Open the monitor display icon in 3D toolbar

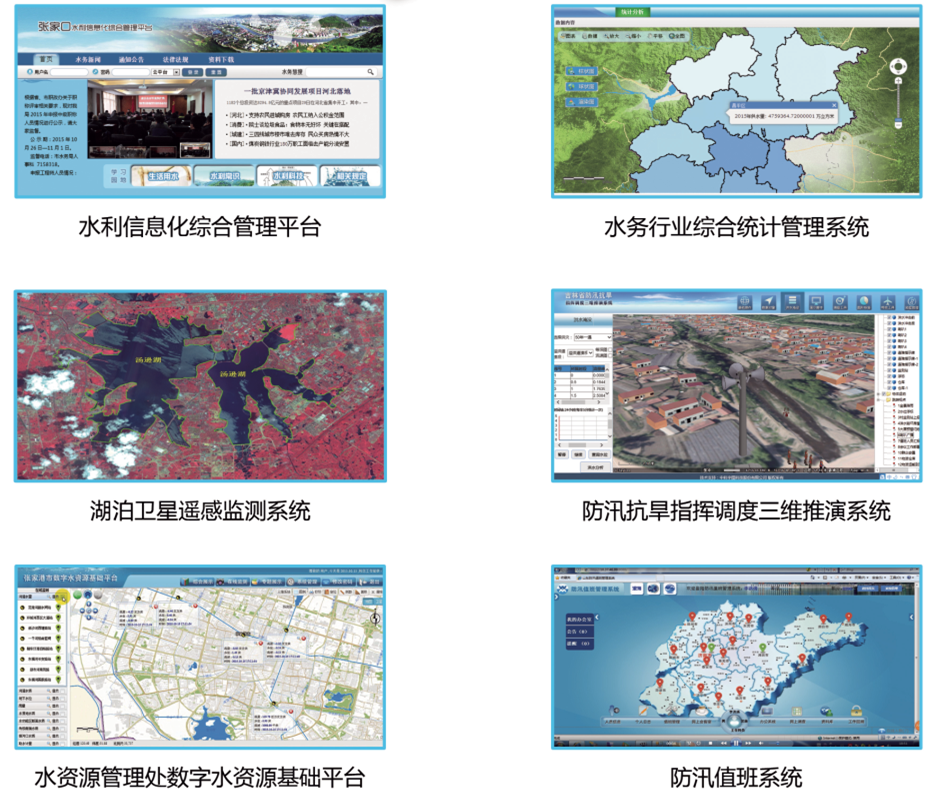(x=816, y=302)
